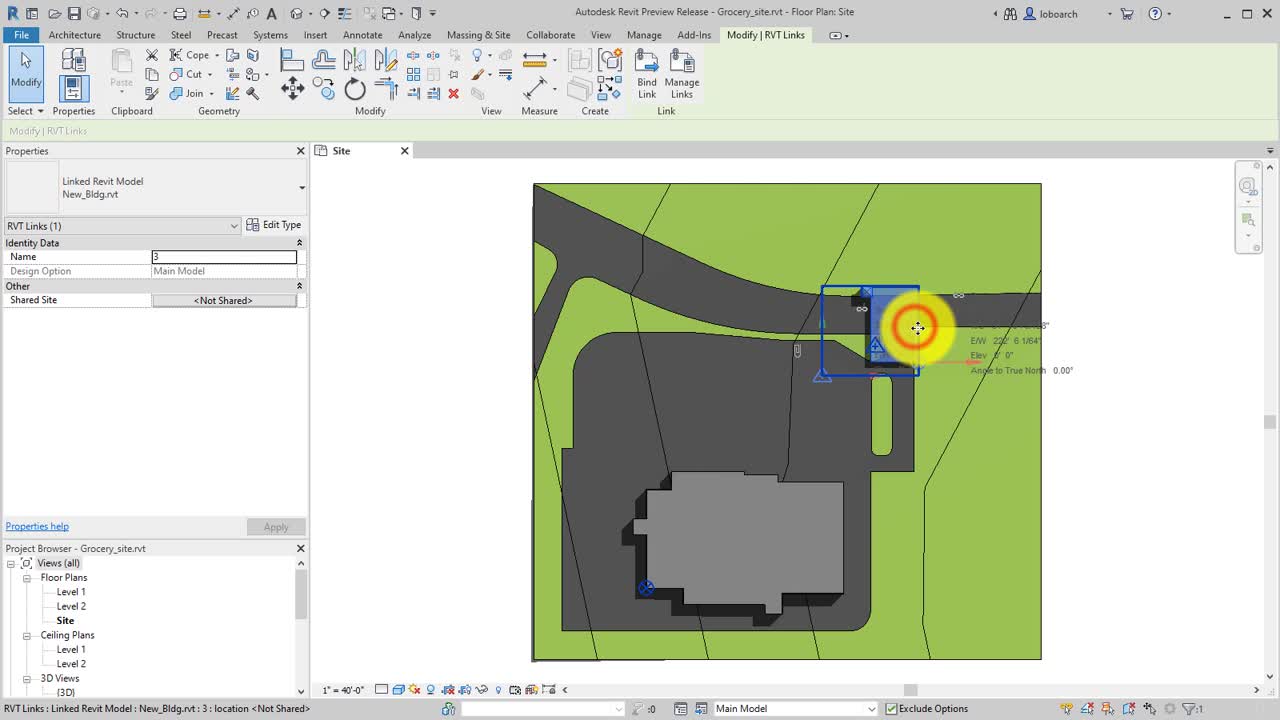This screenshot has width=1280, height=720.
Task: Click the Name input field
Action: pyautogui.click(x=224, y=257)
